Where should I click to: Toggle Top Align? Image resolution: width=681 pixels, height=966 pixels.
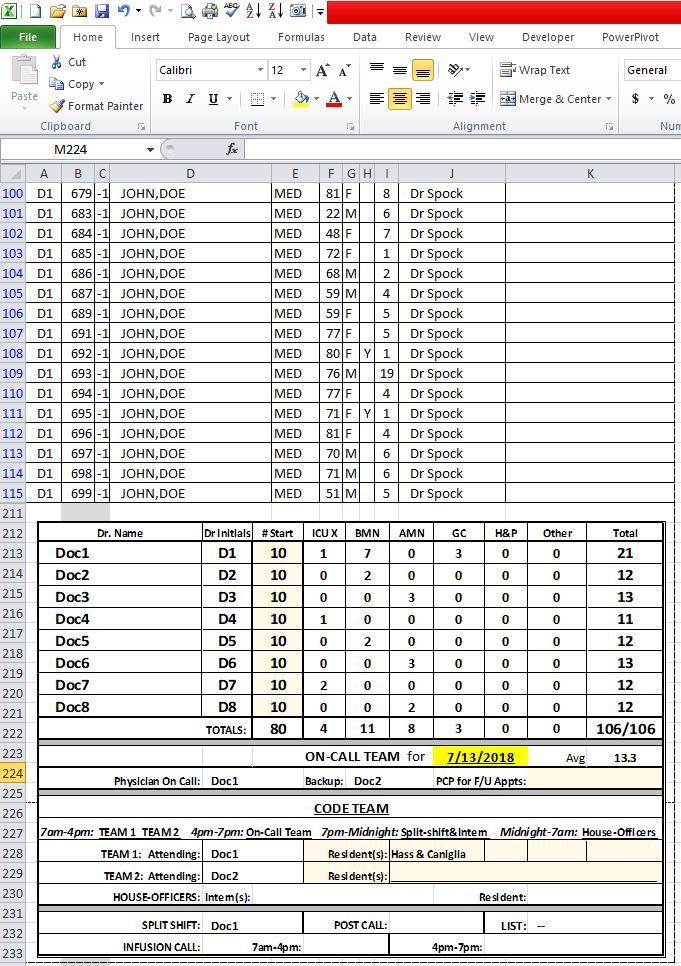377,70
